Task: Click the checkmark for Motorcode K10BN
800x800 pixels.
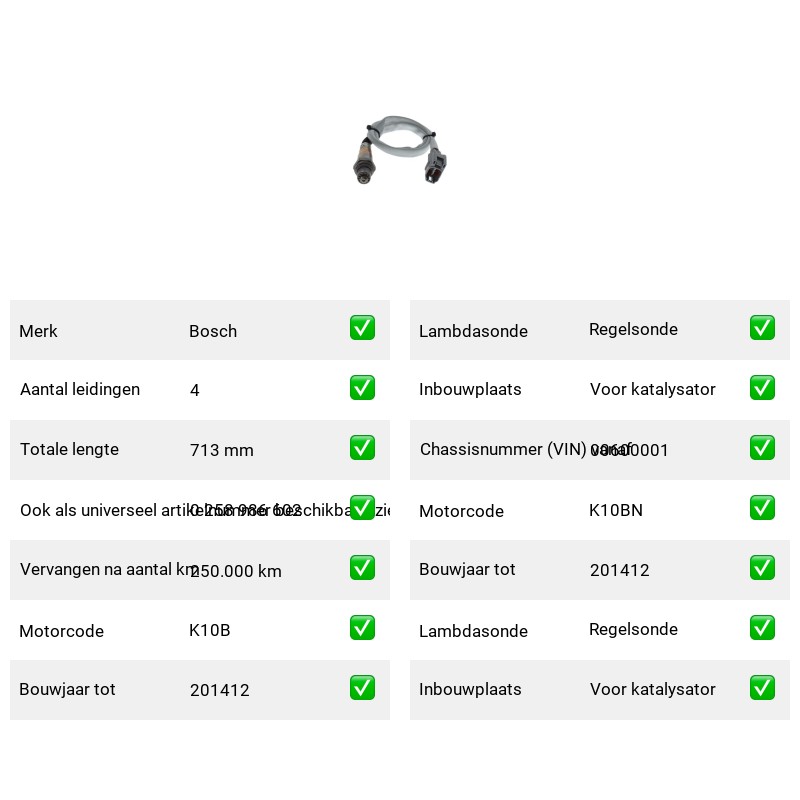Action: coord(762,508)
